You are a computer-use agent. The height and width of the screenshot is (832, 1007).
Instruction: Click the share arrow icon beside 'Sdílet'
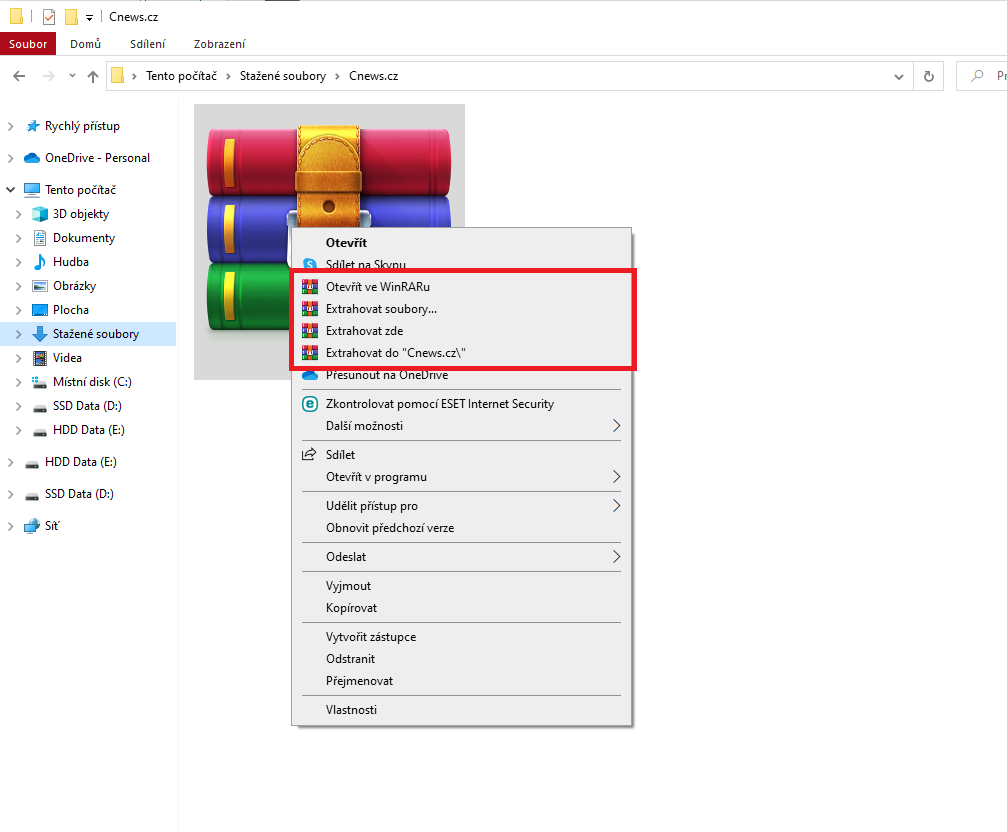(310, 455)
